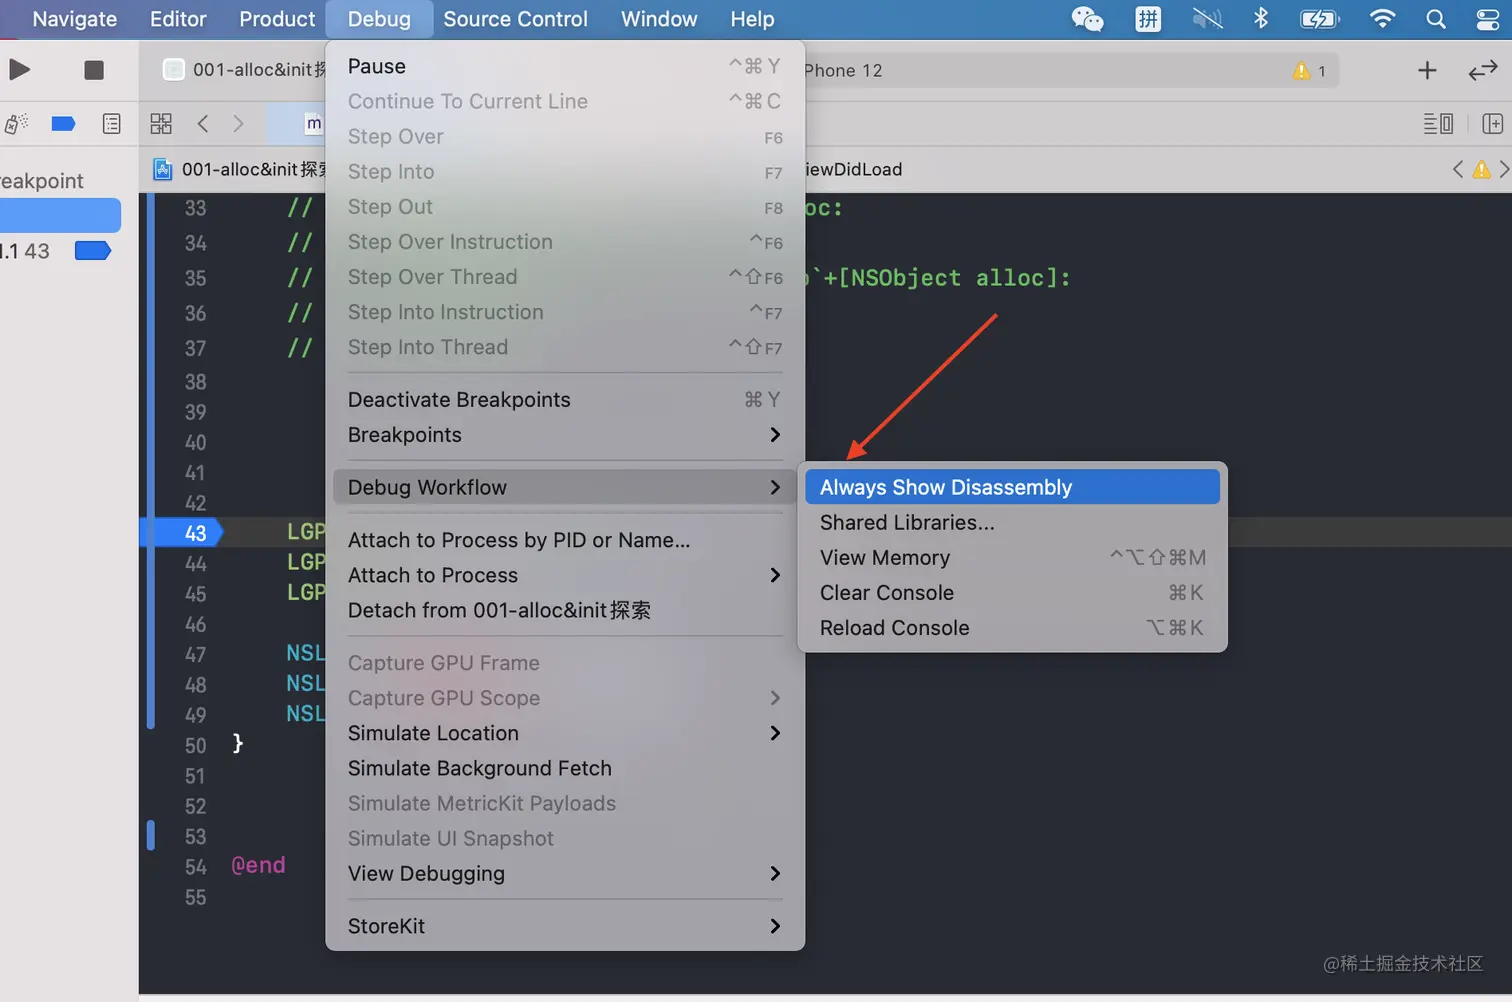Open WeChat in the menu bar
The image size is (1512, 1002).
pyautogui.click(x=1087, y=19)
